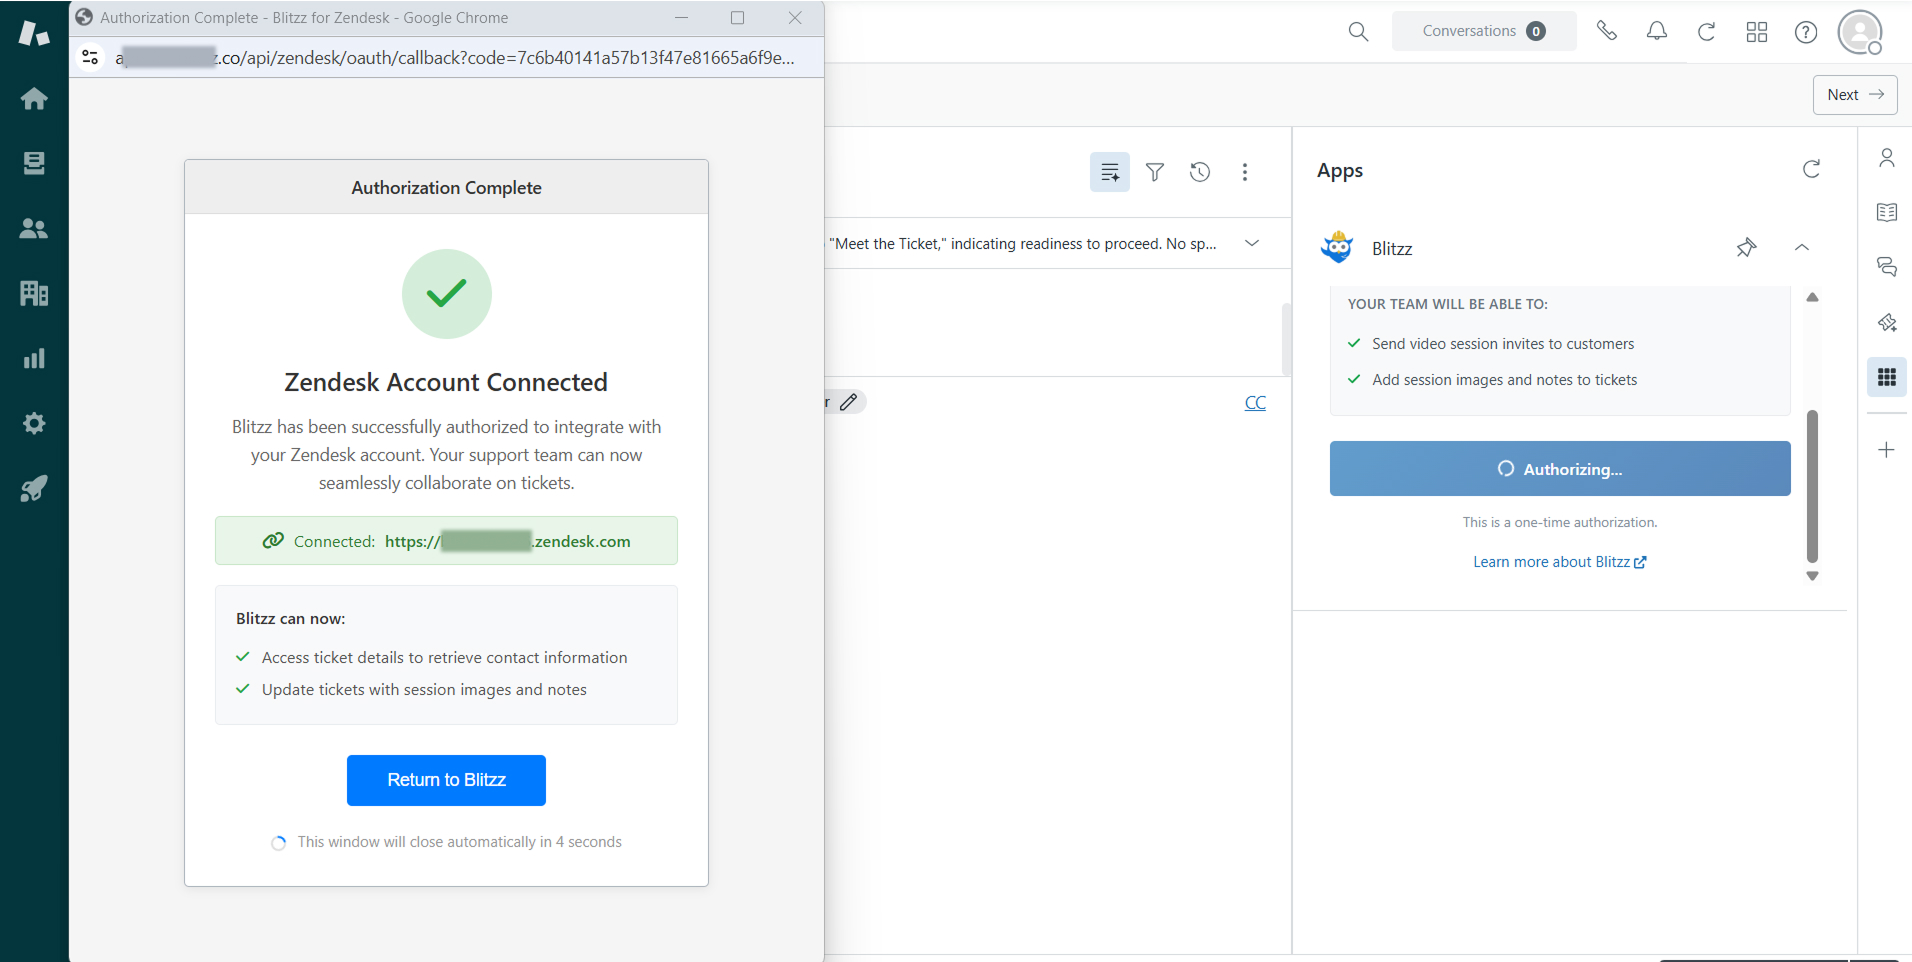Open site information icon in popup
Viewport: 1912px width, 962px height.
[x=90, y=58]
